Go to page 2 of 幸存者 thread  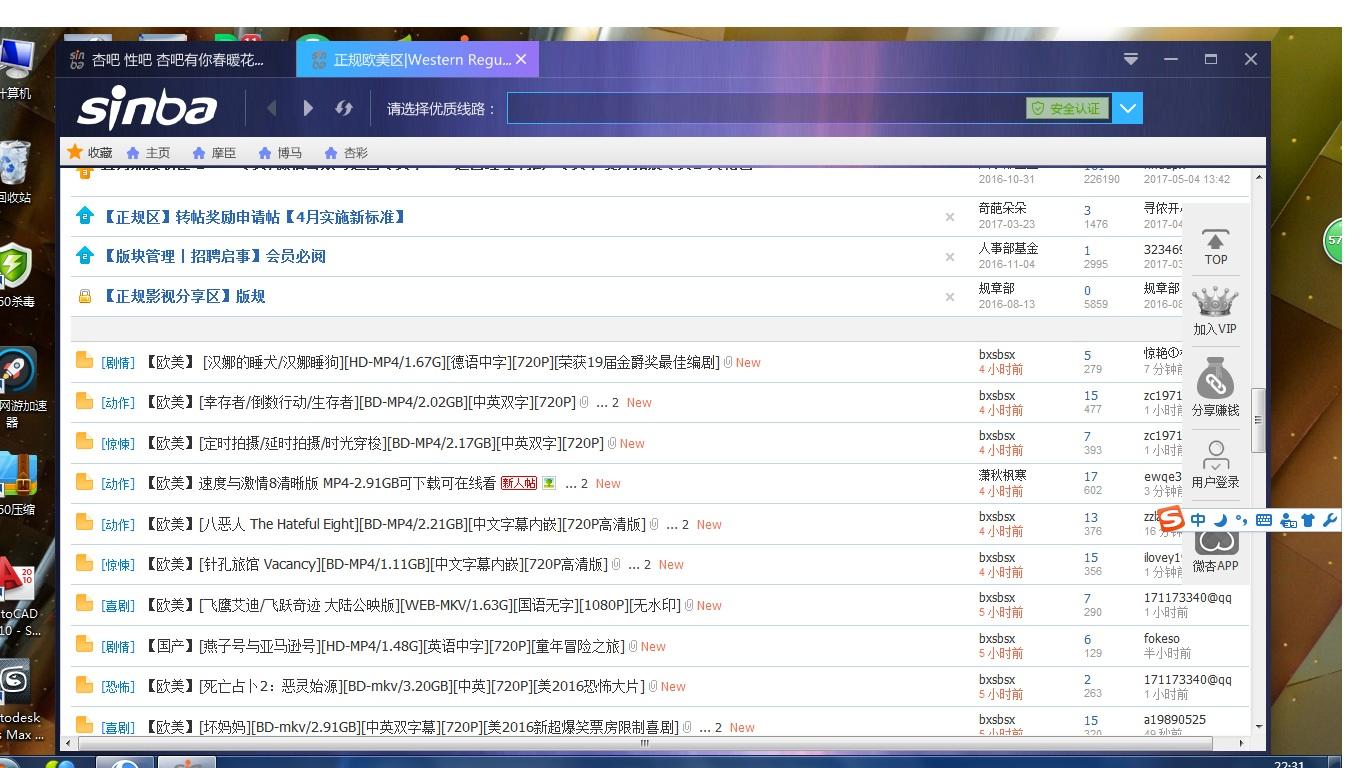tap(616, 403)
